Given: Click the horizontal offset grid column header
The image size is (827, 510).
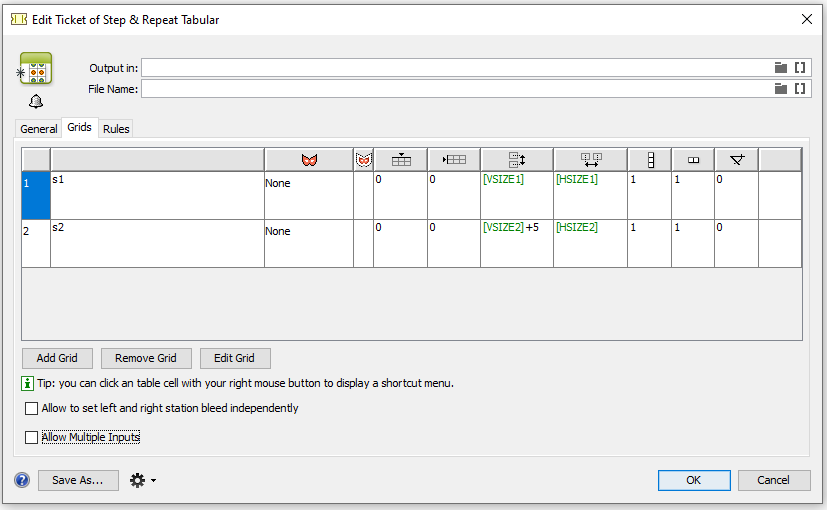Looking at the screenshot, I should pos(454,160).
